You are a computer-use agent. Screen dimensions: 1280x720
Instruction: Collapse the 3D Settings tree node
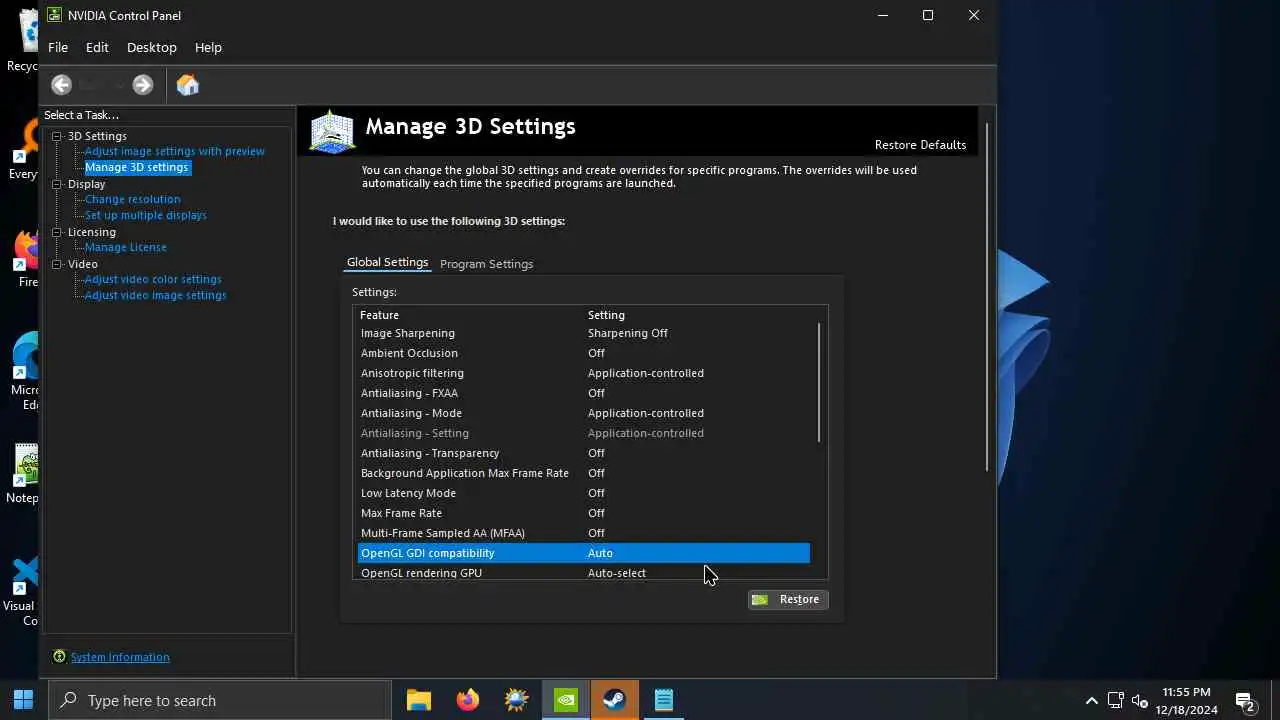pyautogui.click(x=57, y=136)
